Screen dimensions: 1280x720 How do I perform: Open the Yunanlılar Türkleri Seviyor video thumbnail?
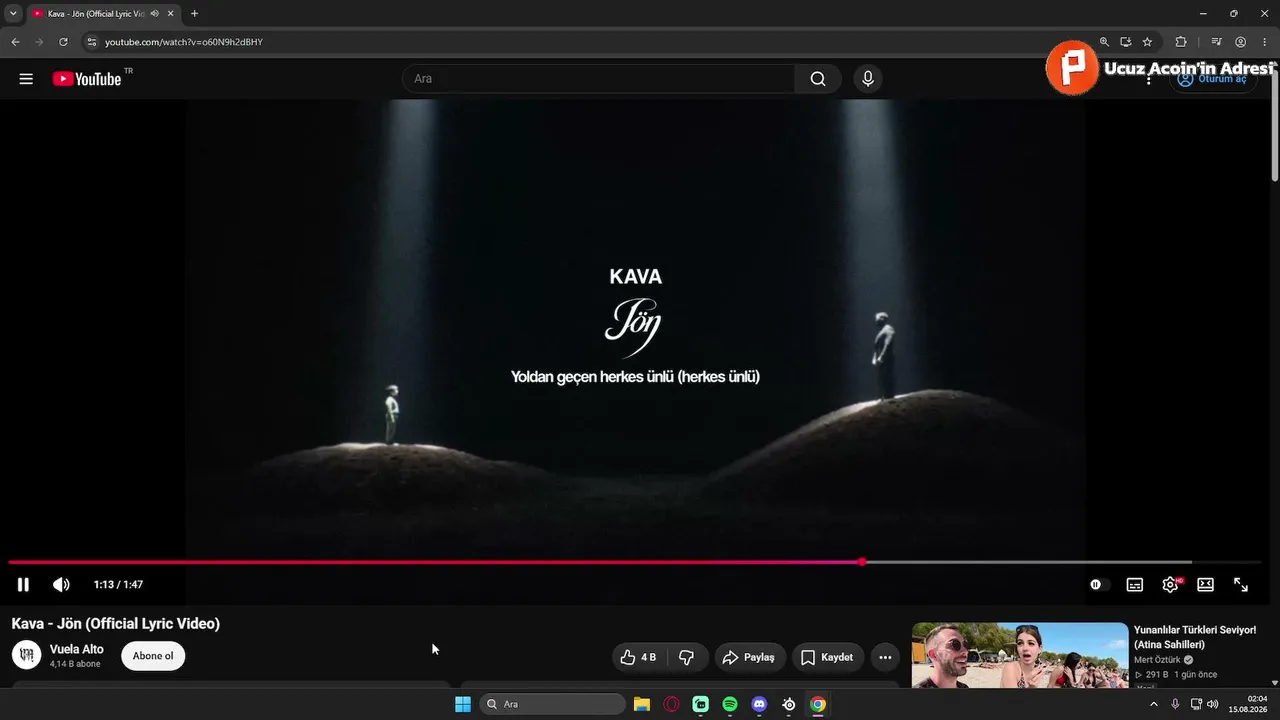pos(1020,655)
